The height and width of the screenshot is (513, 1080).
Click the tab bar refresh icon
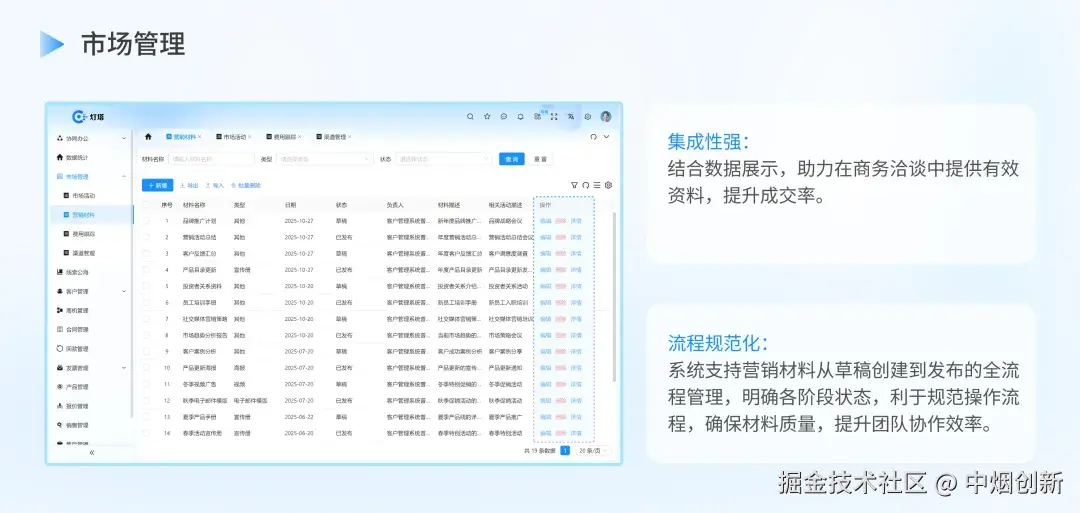tap(593, 136)
